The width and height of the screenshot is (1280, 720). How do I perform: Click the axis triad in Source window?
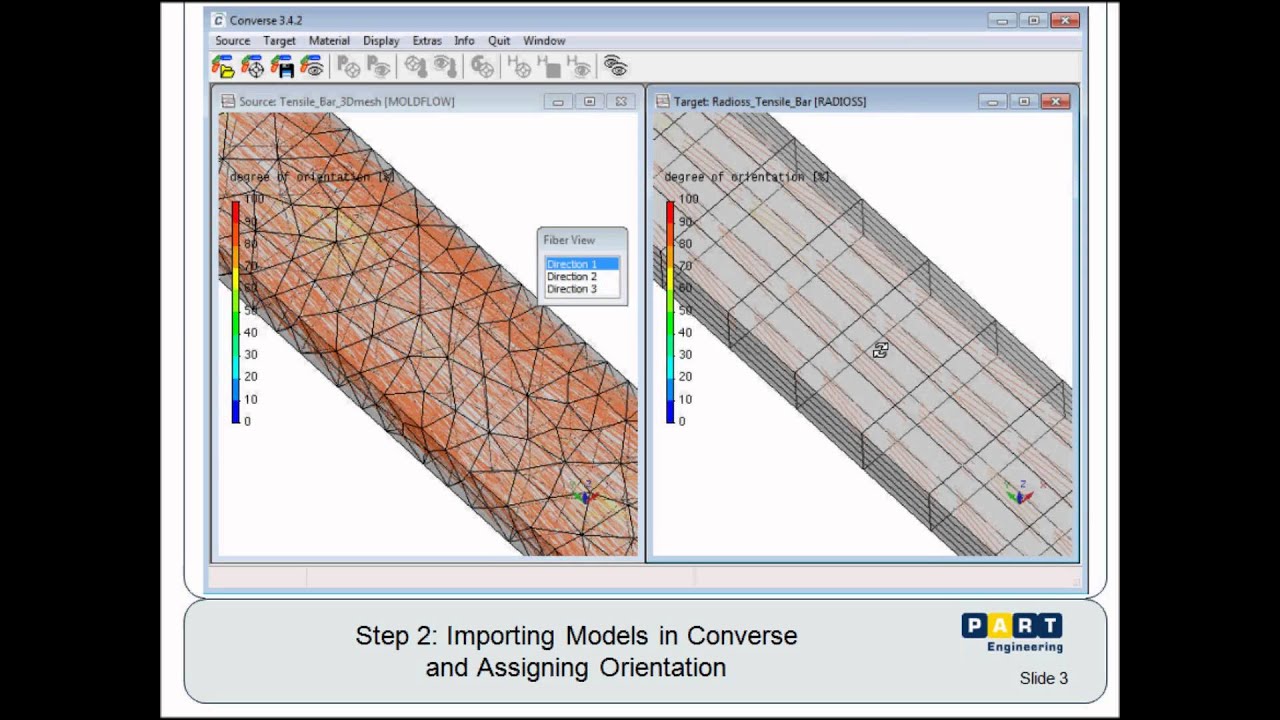click(584, 493)
